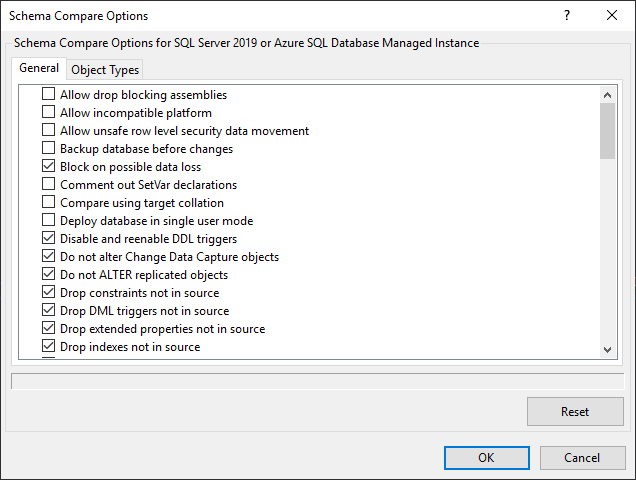Uncheck Block on possible data loss
The width and height of the screenshot is (636, 480).
(x=49, y=167)
